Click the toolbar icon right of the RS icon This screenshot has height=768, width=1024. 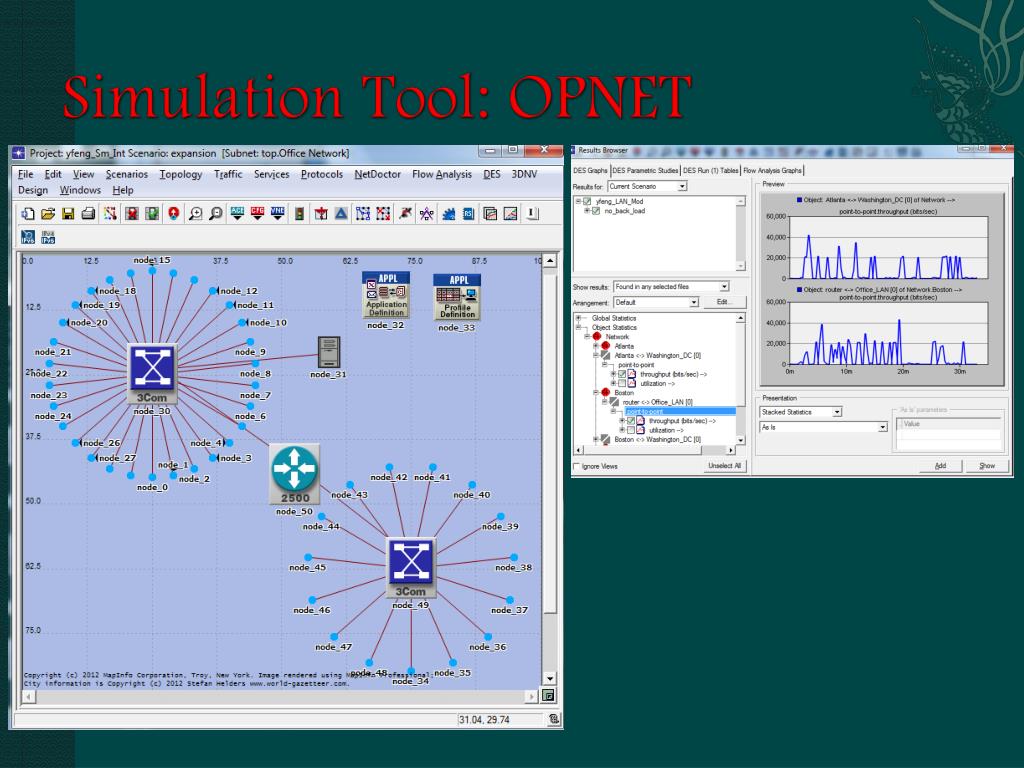coord(490,214)
